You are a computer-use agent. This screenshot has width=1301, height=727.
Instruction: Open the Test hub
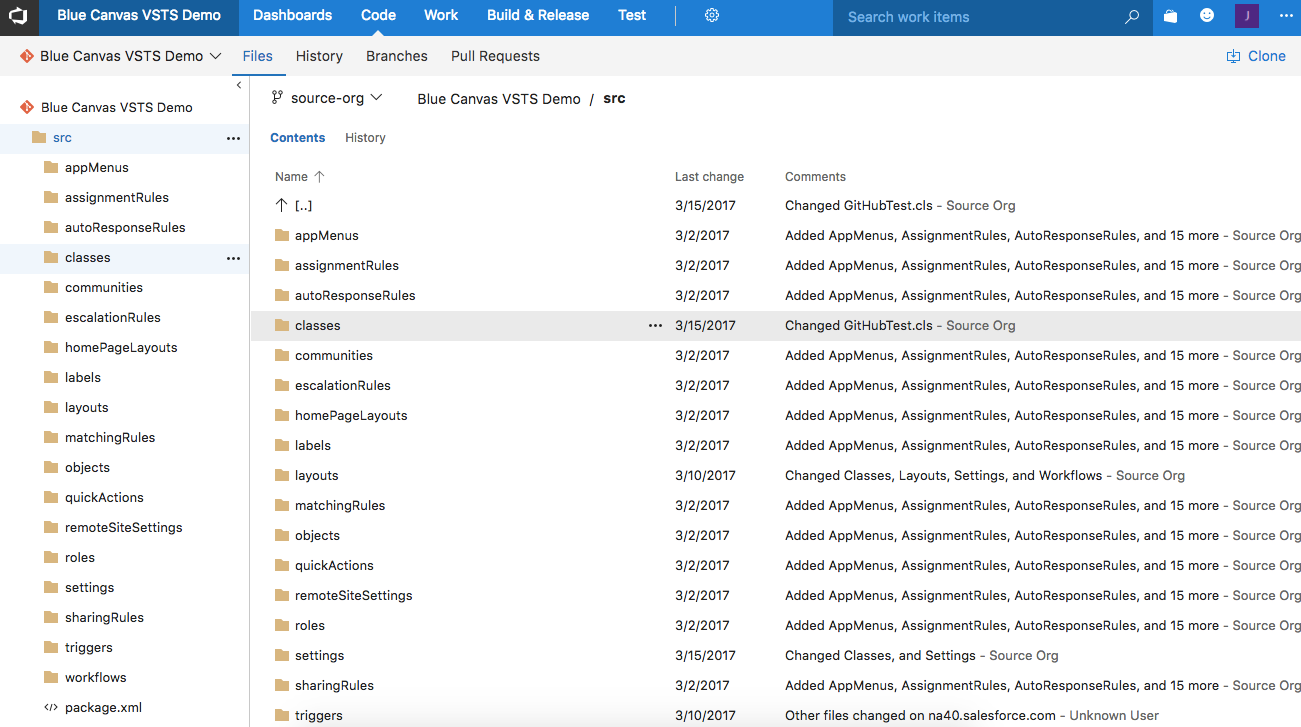632,16
